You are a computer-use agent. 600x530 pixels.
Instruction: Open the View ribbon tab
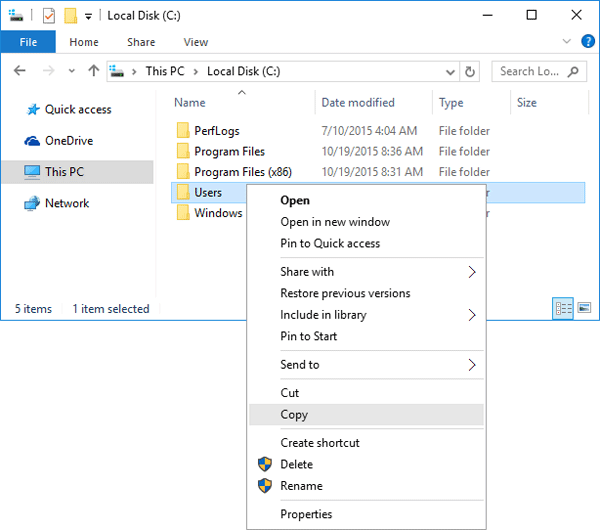click(x=195, y=42)
